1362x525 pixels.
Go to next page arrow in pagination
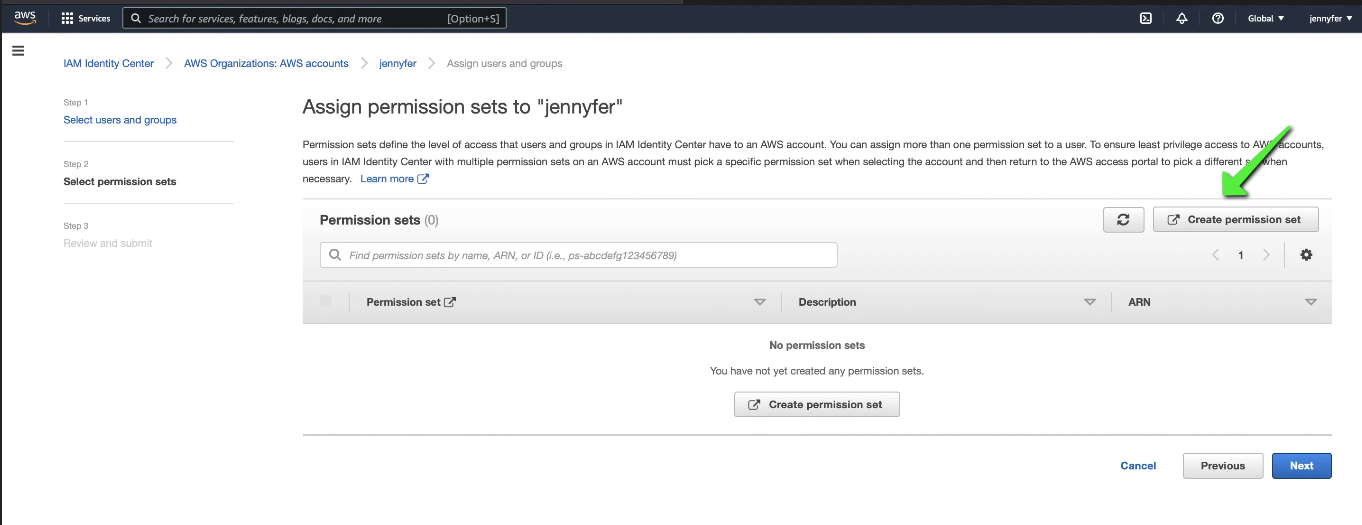pyautogui.click(x=1266, y=255)
